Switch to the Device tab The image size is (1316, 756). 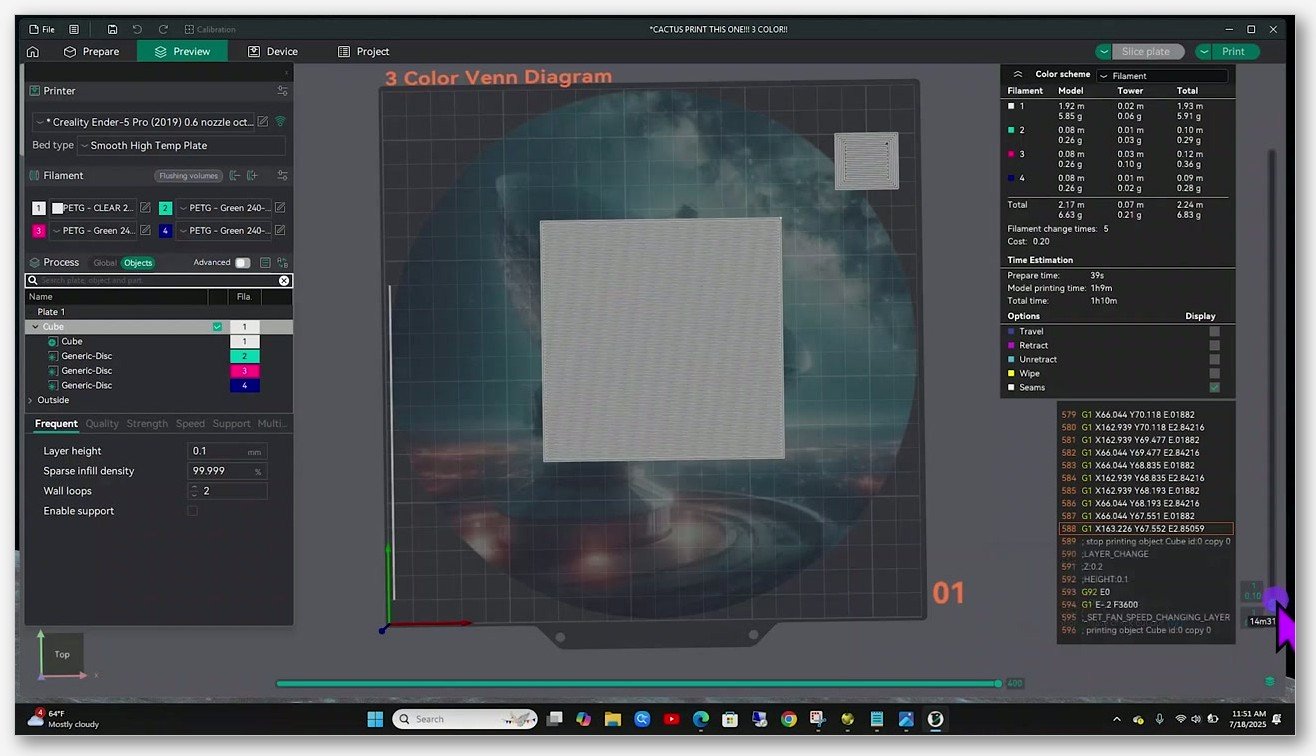click(273, 51)
